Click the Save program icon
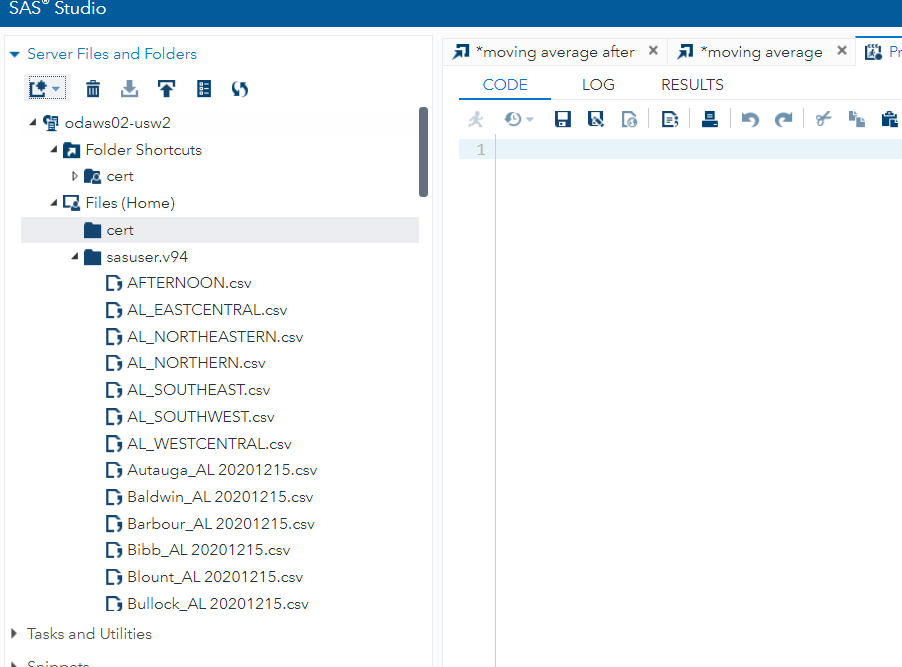902x667 pixels. (x=562, y=119)
